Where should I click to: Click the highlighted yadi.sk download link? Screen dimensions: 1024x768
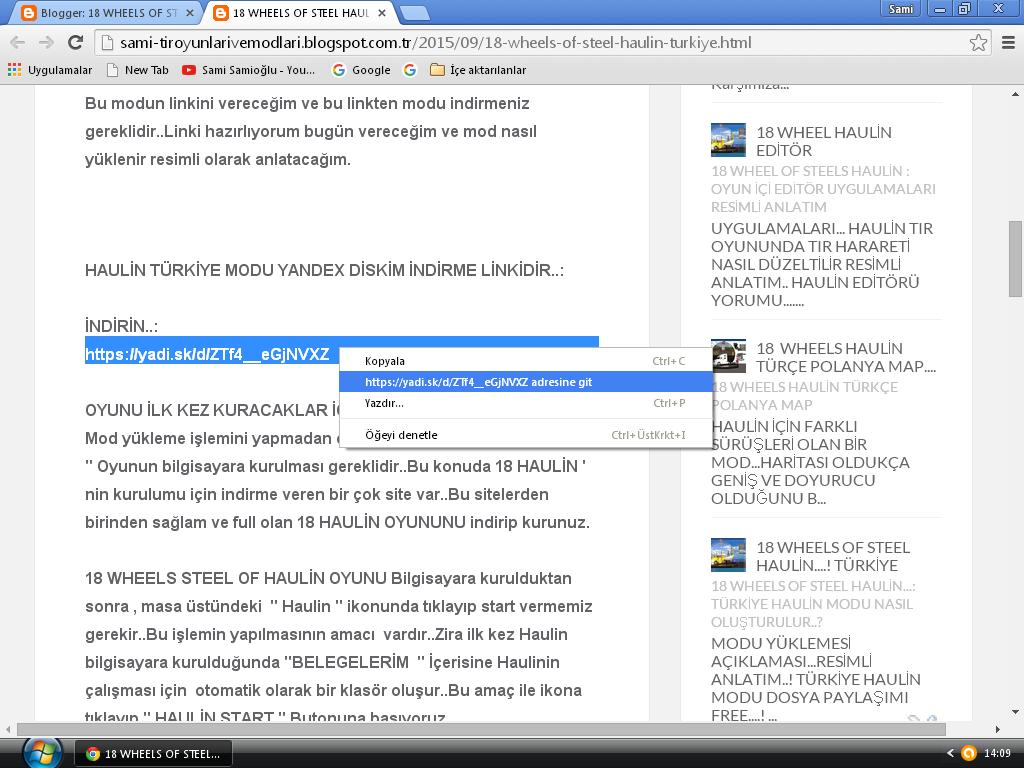[207, 355]
